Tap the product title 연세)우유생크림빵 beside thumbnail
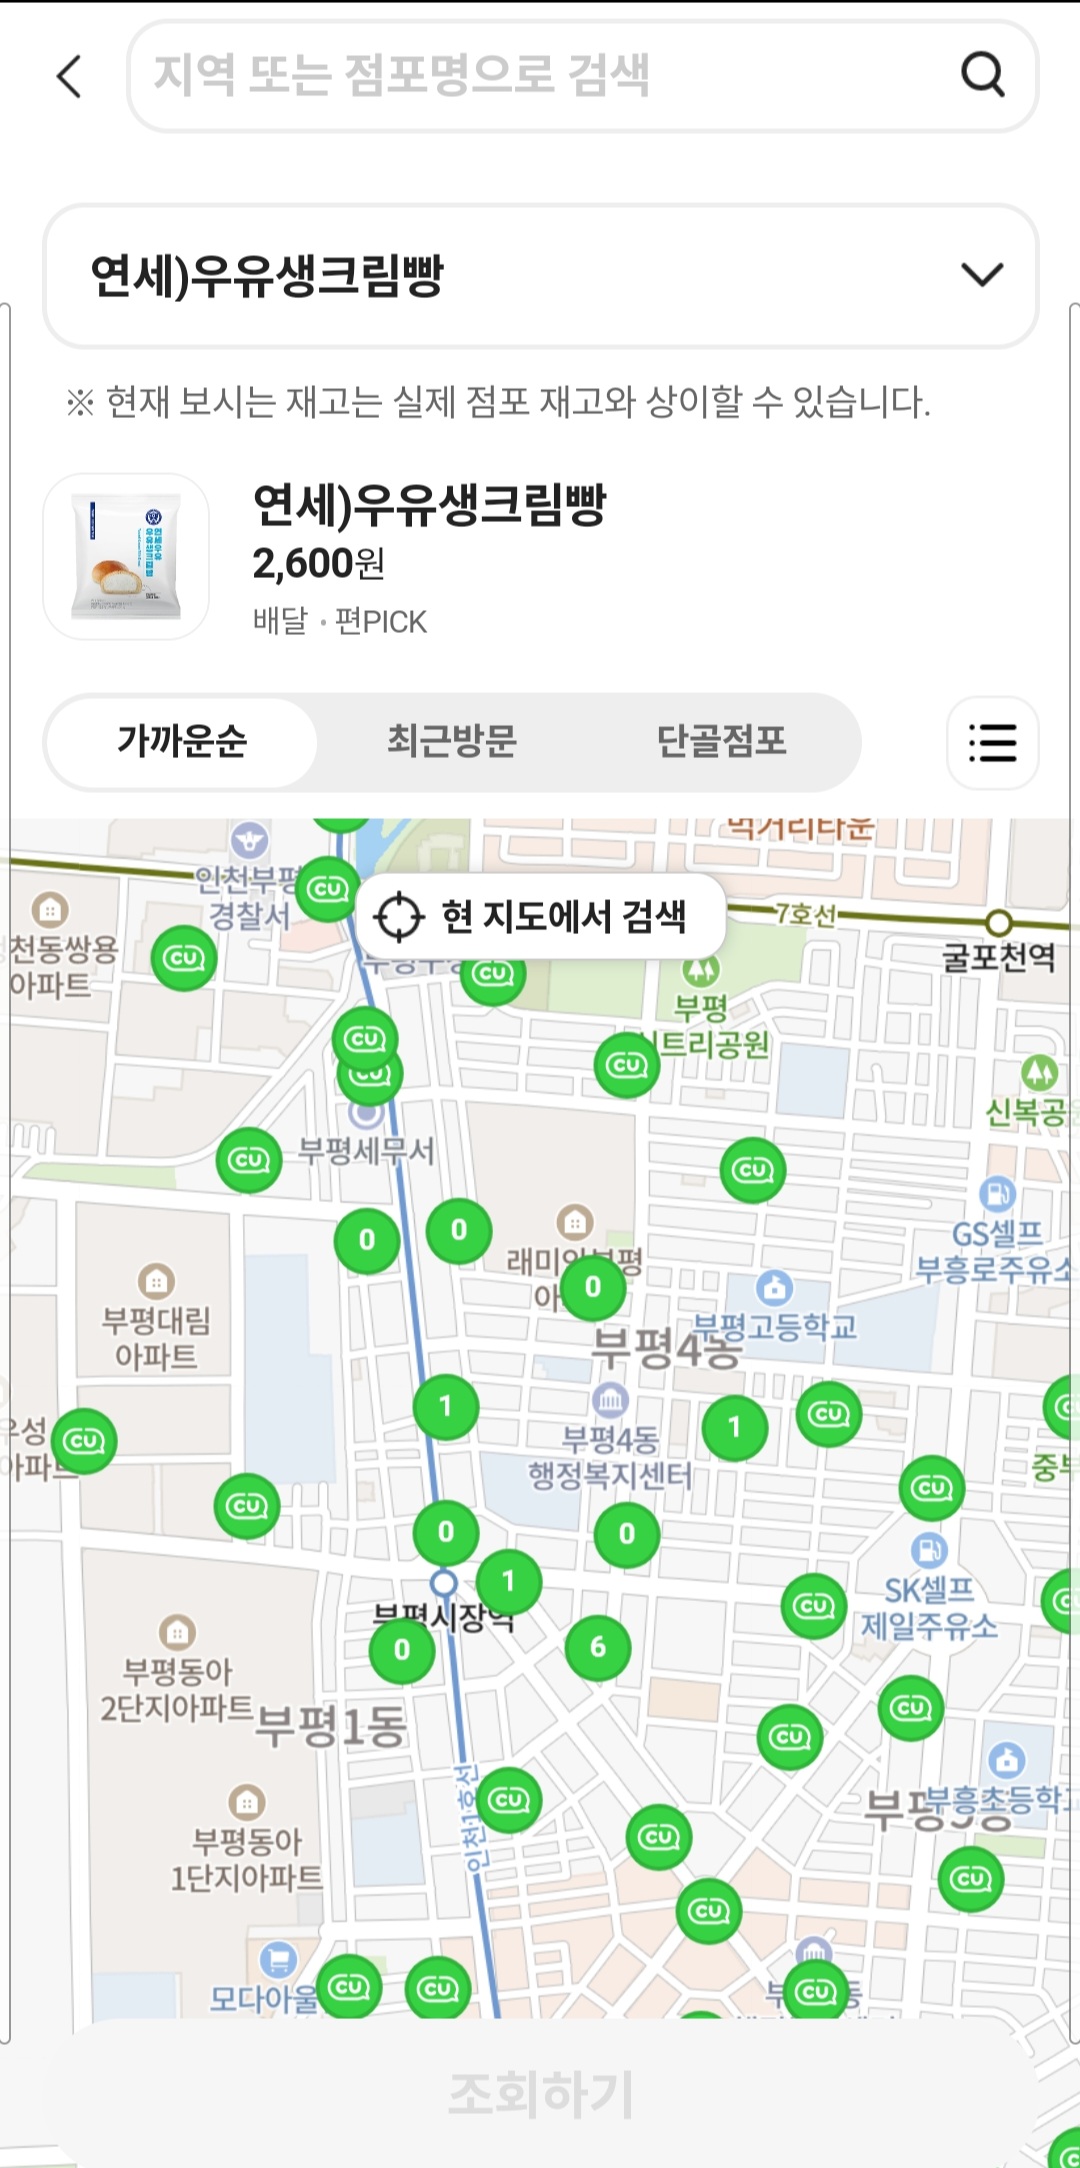1080x2168 pixels. pyautogui.click(x=430, y=504)
